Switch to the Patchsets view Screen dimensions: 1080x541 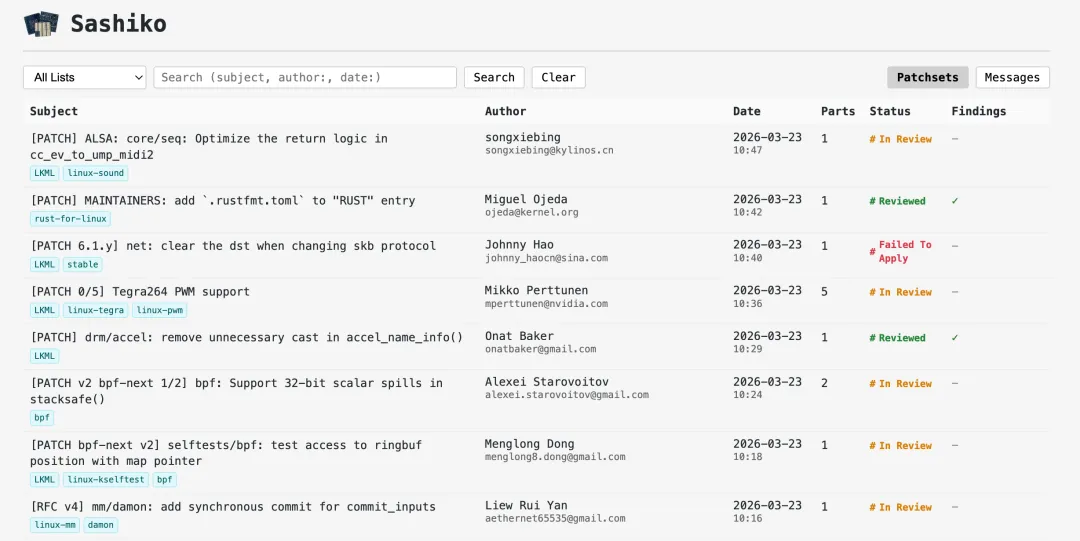click(x=927, y=77)
